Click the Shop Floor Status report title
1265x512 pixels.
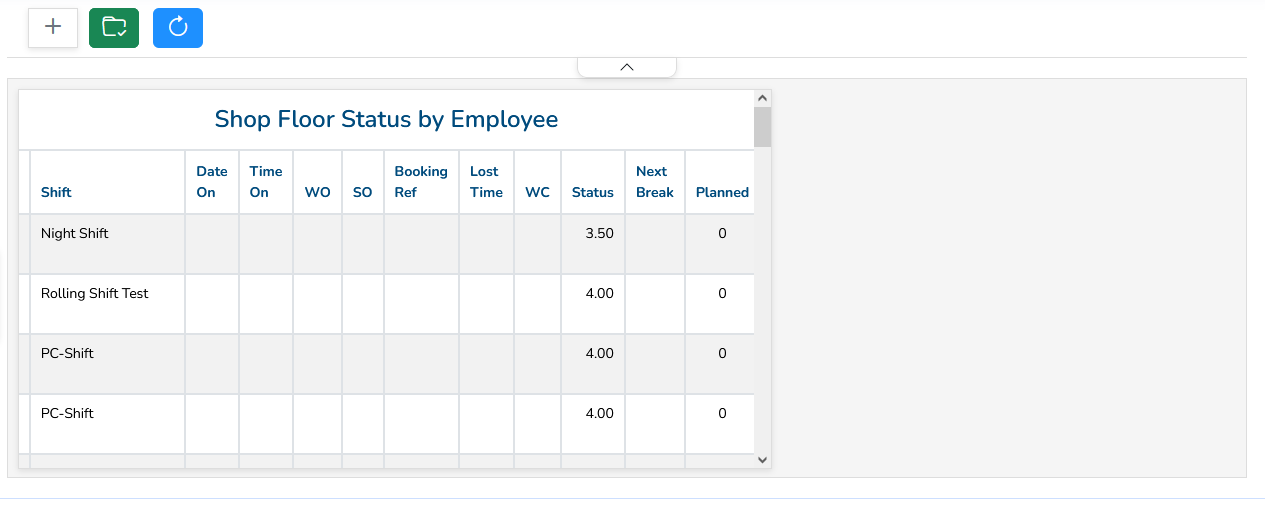tap(386, 119)
